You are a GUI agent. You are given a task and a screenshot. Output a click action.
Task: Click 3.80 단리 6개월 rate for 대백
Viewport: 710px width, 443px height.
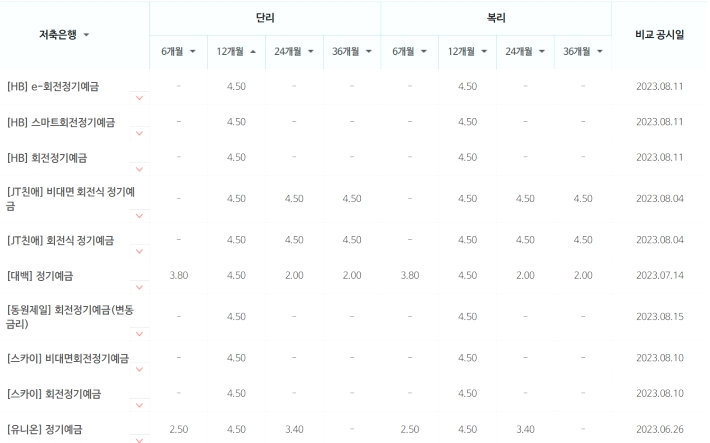pyautogui.click(x=178, y=275)
